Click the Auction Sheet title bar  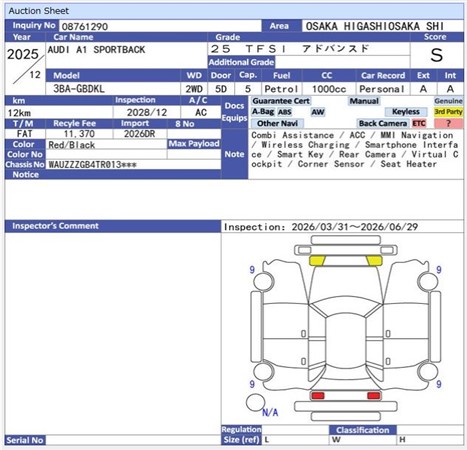[x=234, y=11]
